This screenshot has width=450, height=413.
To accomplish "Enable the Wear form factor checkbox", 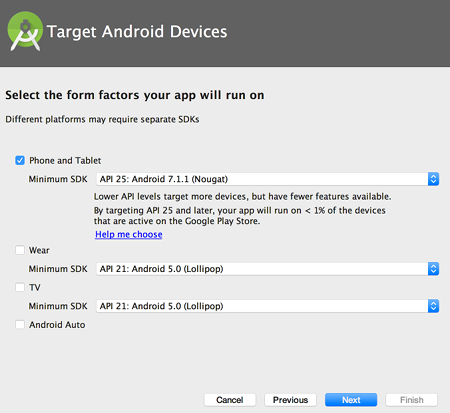I will tap(20, 250).
